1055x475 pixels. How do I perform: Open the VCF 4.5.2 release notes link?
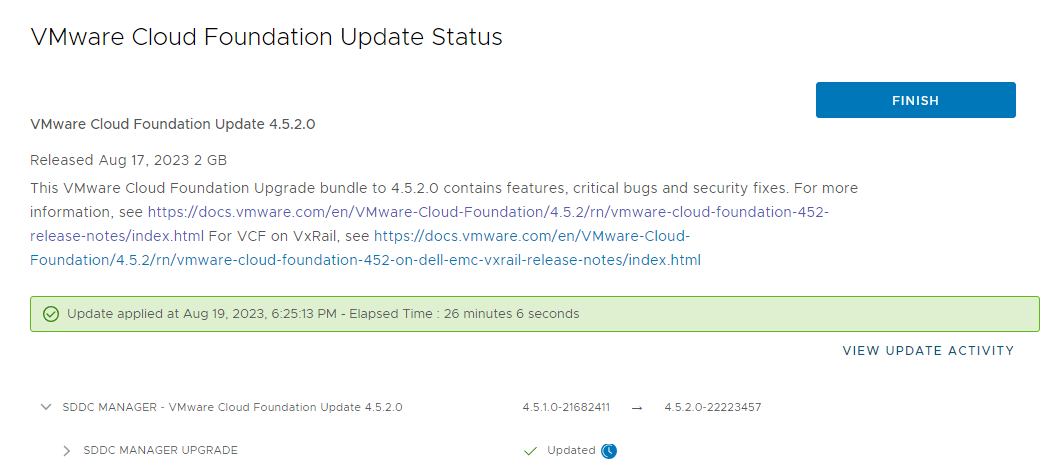click(x=488, y=212)
